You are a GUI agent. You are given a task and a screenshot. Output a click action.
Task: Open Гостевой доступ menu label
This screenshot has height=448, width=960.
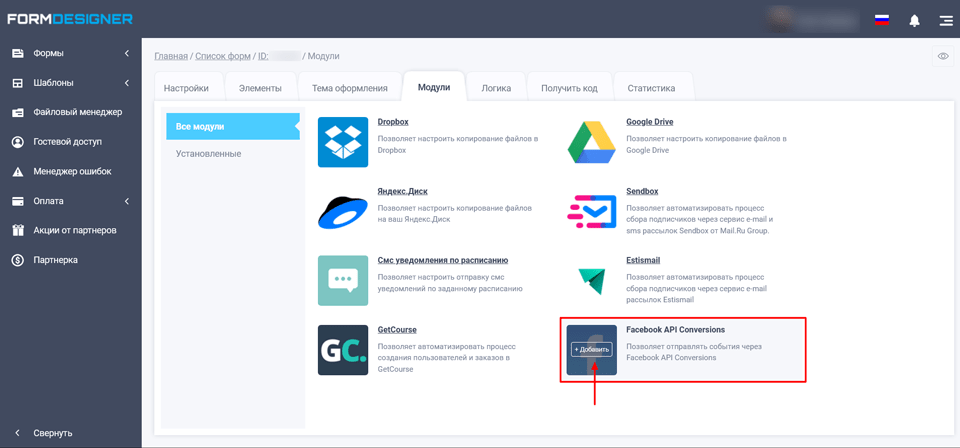(x=67, y=142)
